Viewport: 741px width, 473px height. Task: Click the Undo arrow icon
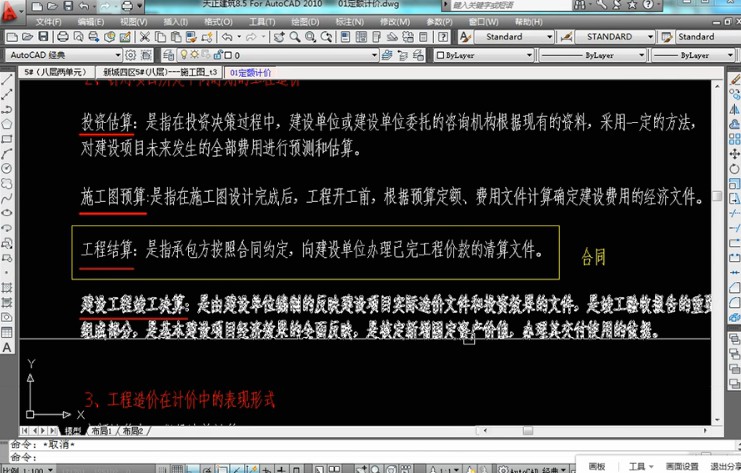click(228, 37)
